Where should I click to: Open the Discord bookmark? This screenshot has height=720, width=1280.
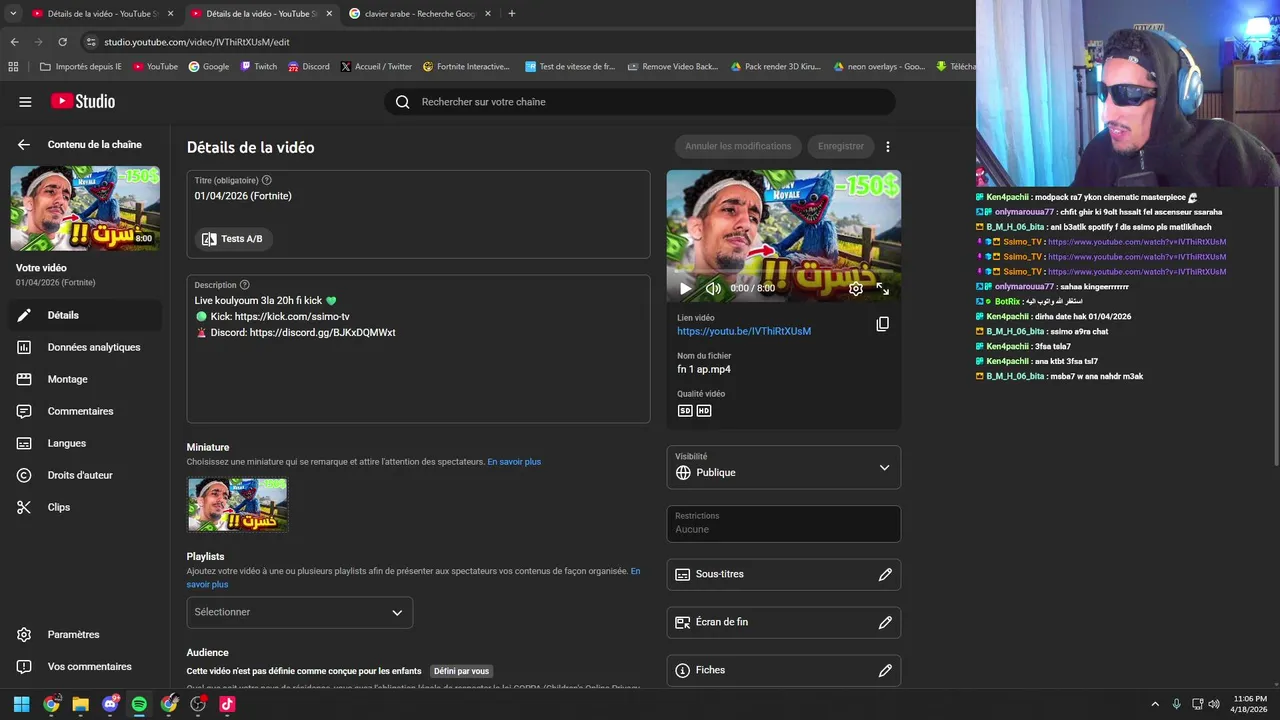pyautogui.click(x=309, y=67)
